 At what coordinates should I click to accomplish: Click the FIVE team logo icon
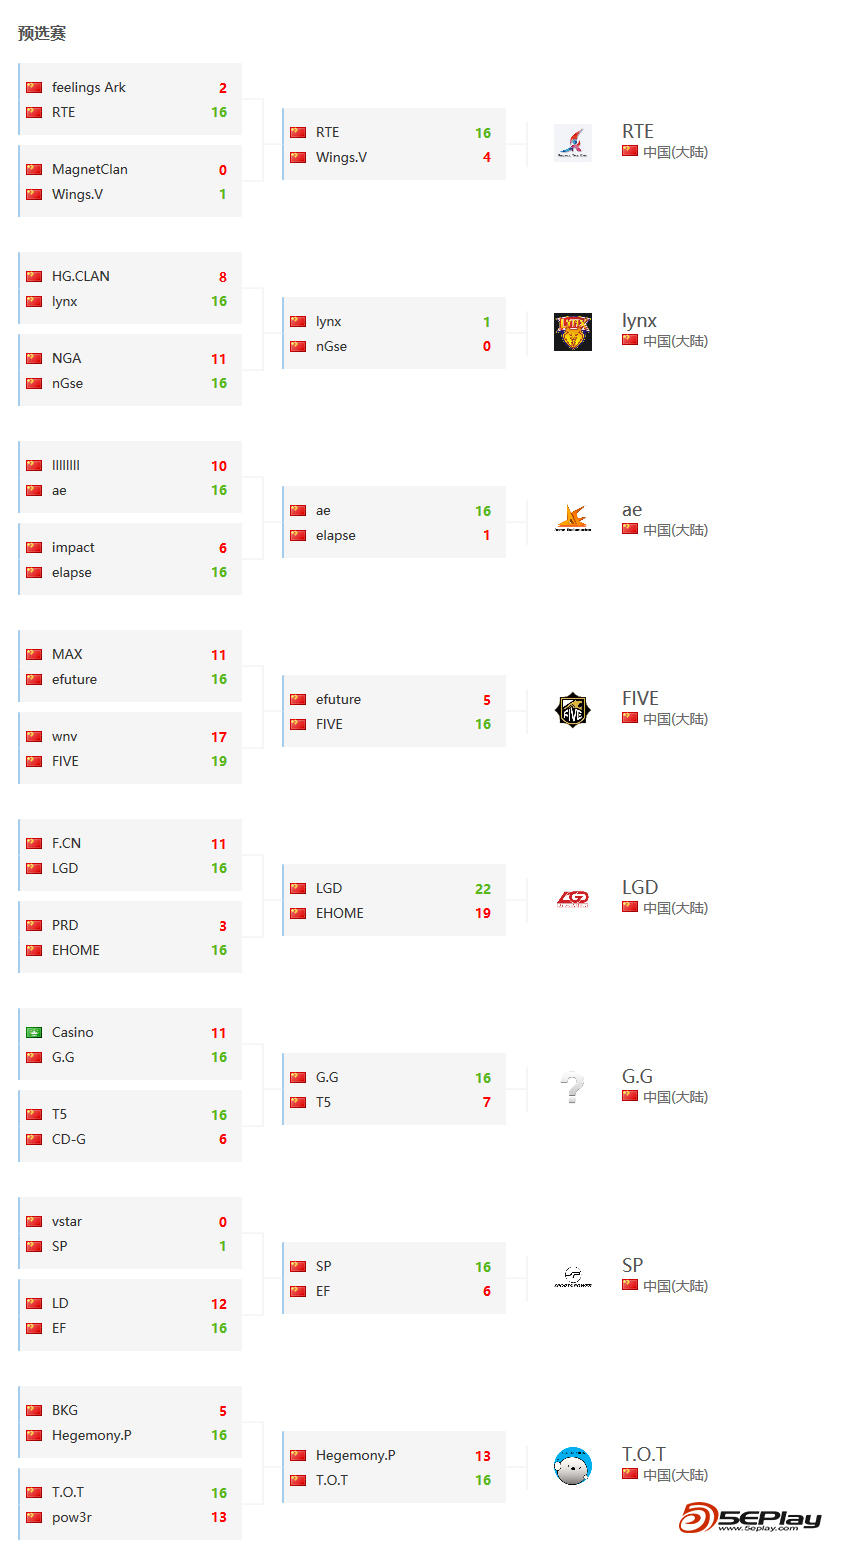tap(573, 710)
